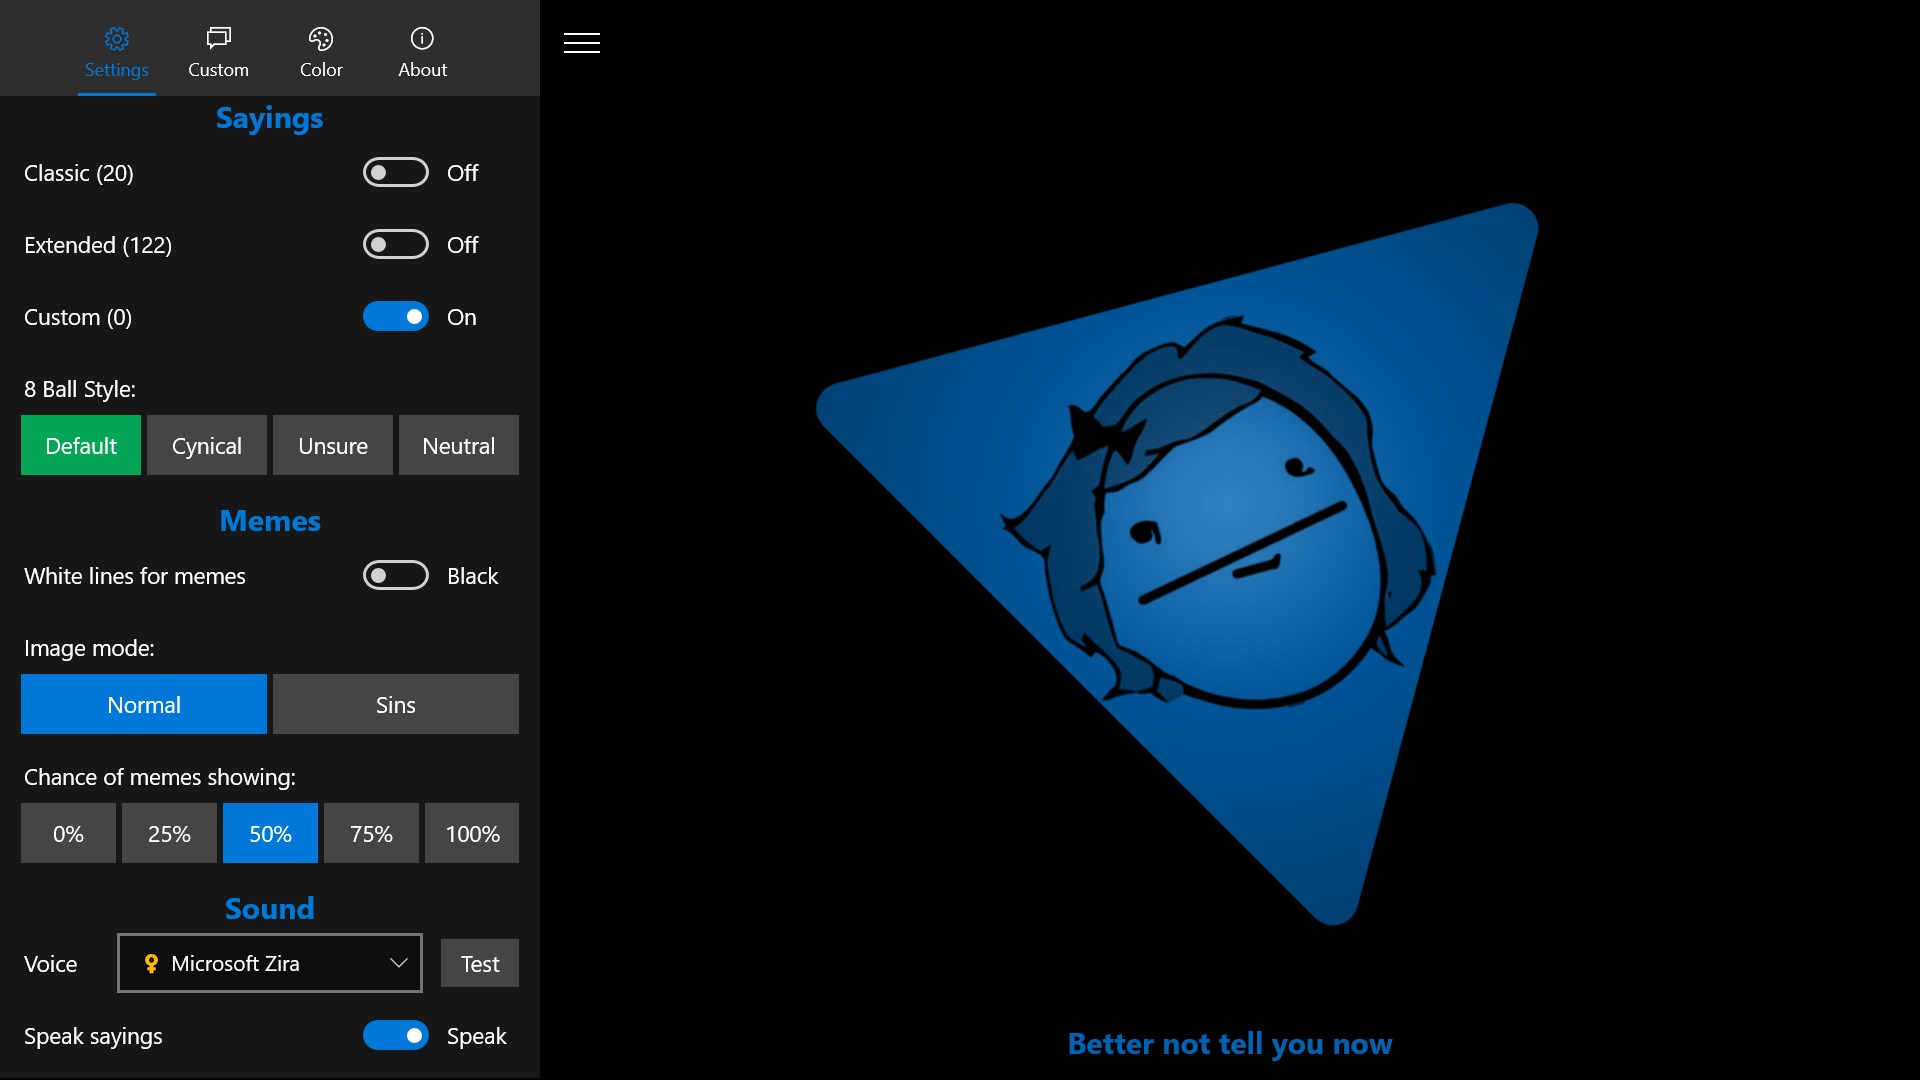The image size is (1920, 1080).
Task: Select Sins image mode
Action: coord(396,705)
